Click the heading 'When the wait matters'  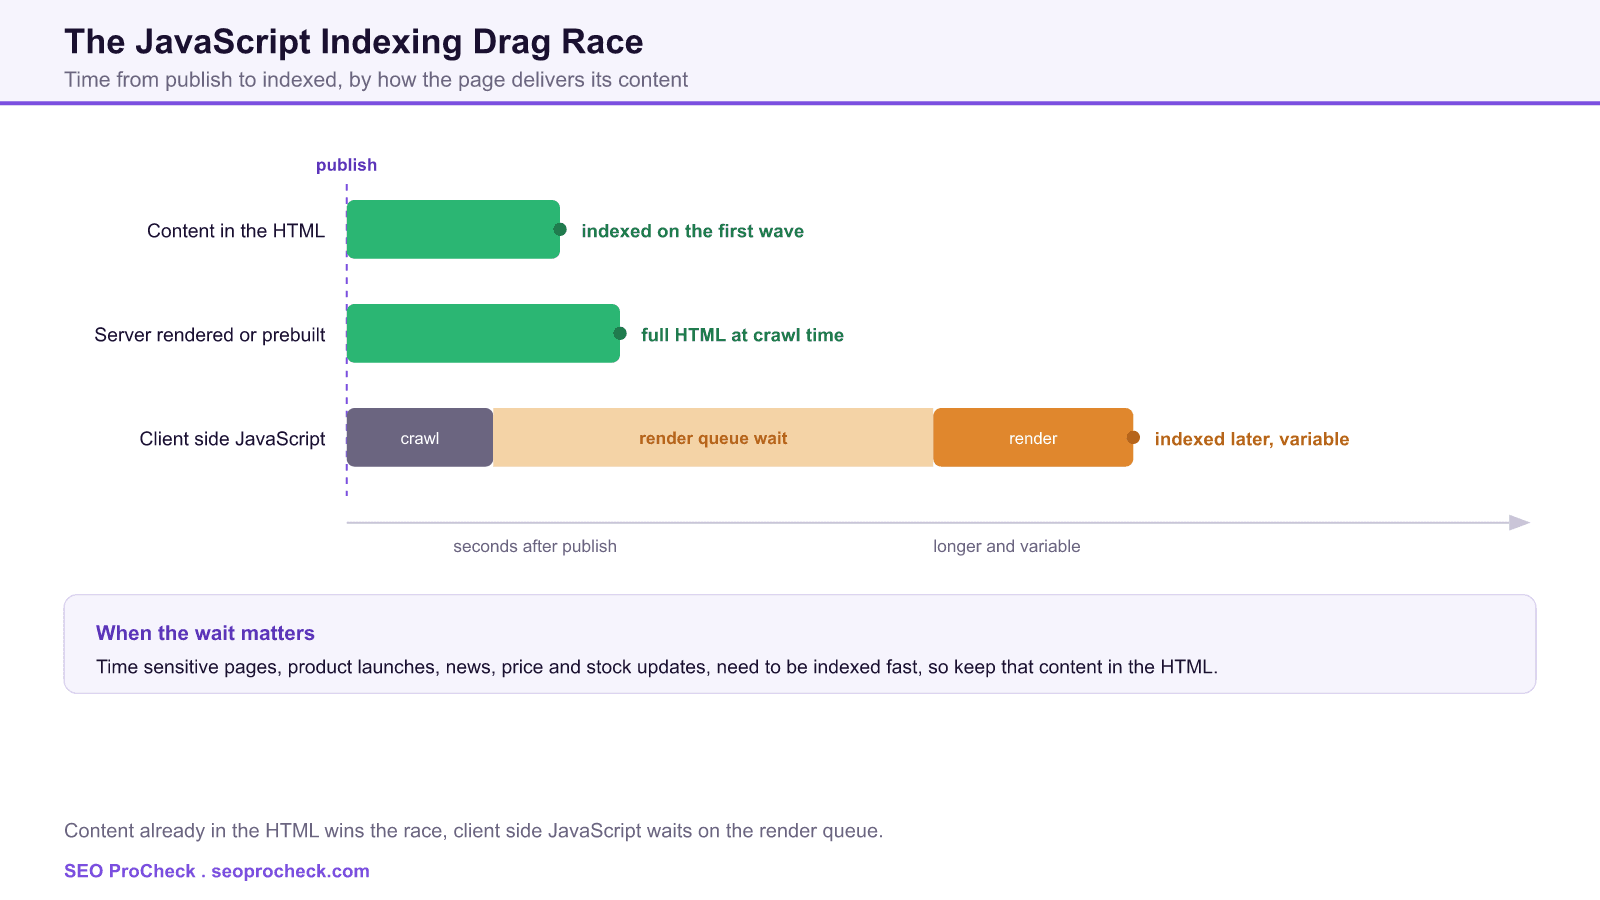[205, 633]
